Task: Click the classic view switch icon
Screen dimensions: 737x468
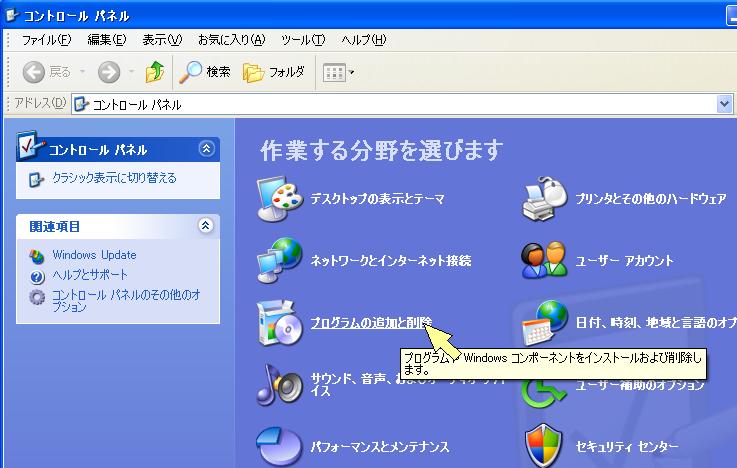Action: [36, 179]
